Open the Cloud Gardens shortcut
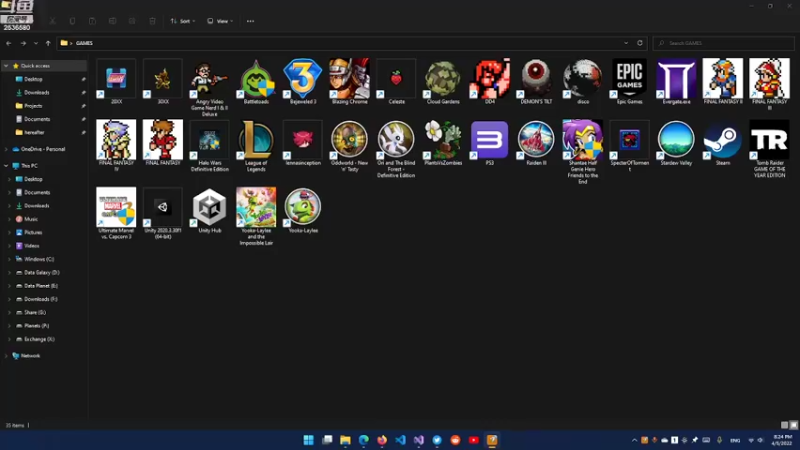The width and height of the screenshot is (800, 450). click(443, 82)
